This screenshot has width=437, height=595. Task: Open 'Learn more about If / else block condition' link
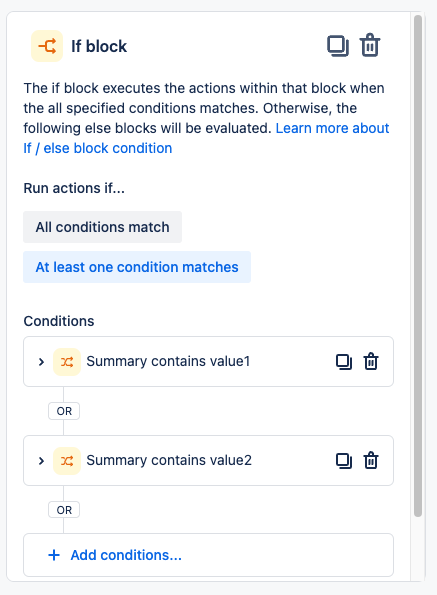coord(206,138)
